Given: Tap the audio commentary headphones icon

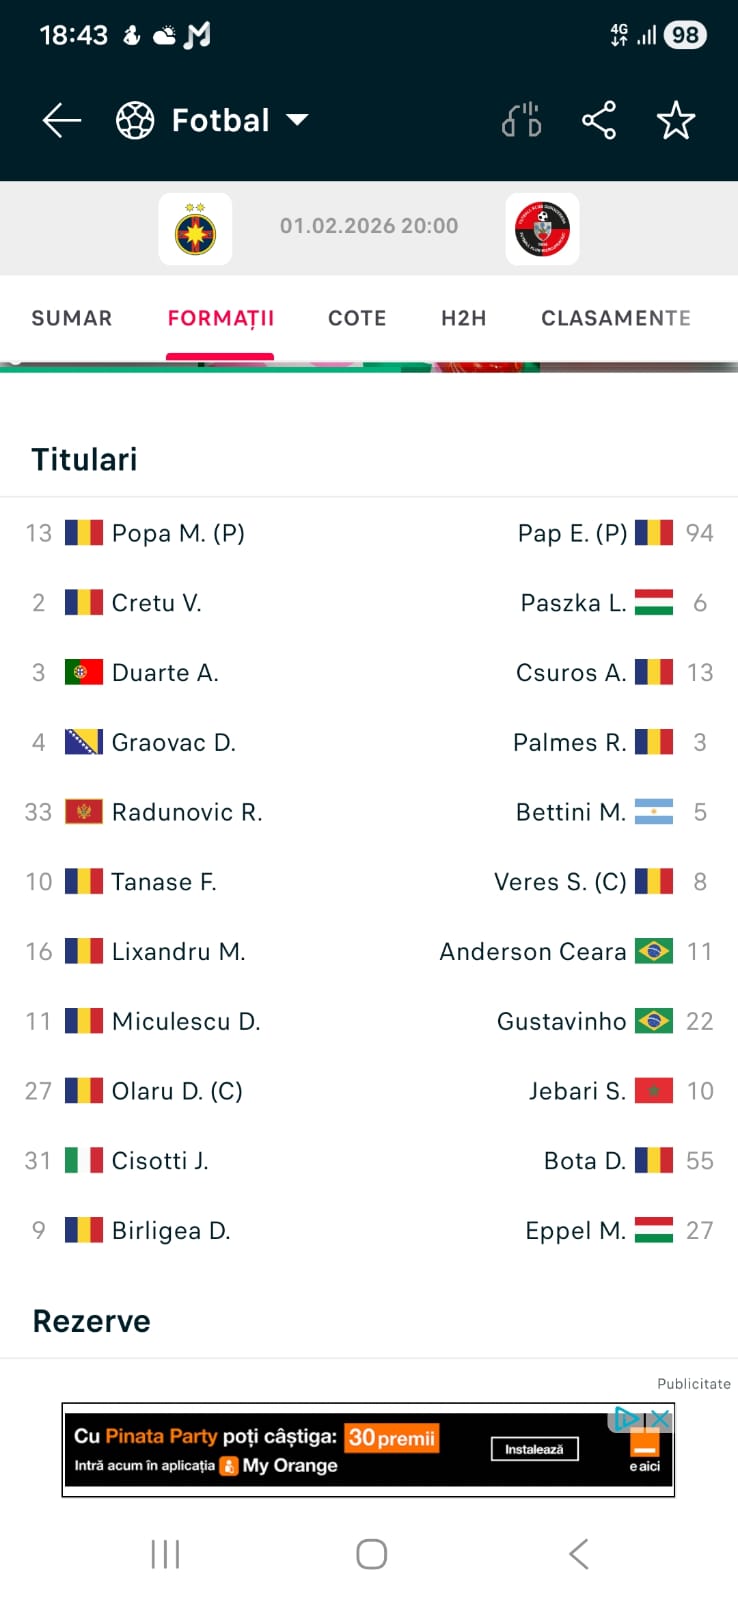Looking at the screenshot, I should 521,121.
